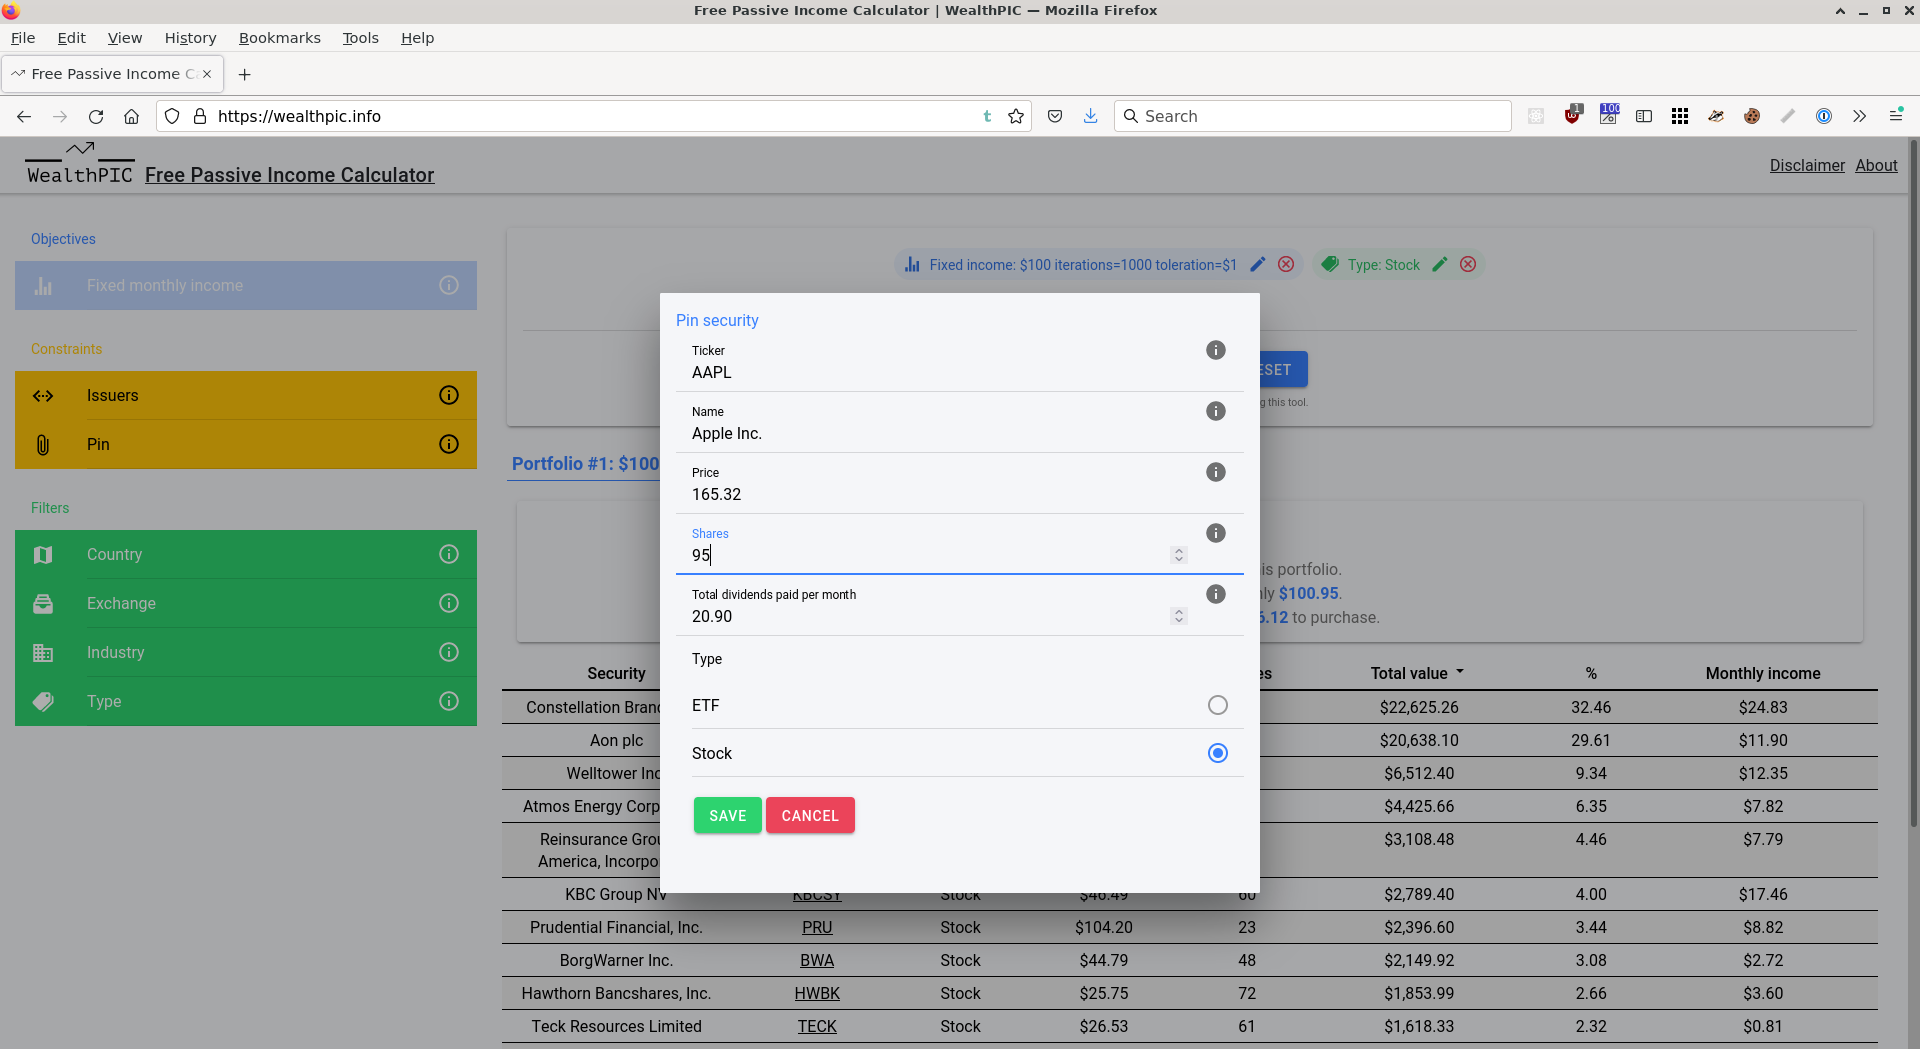The image size is (1920, 1049).
Task: Click the Price field info icon
Action: point(1215,472)
